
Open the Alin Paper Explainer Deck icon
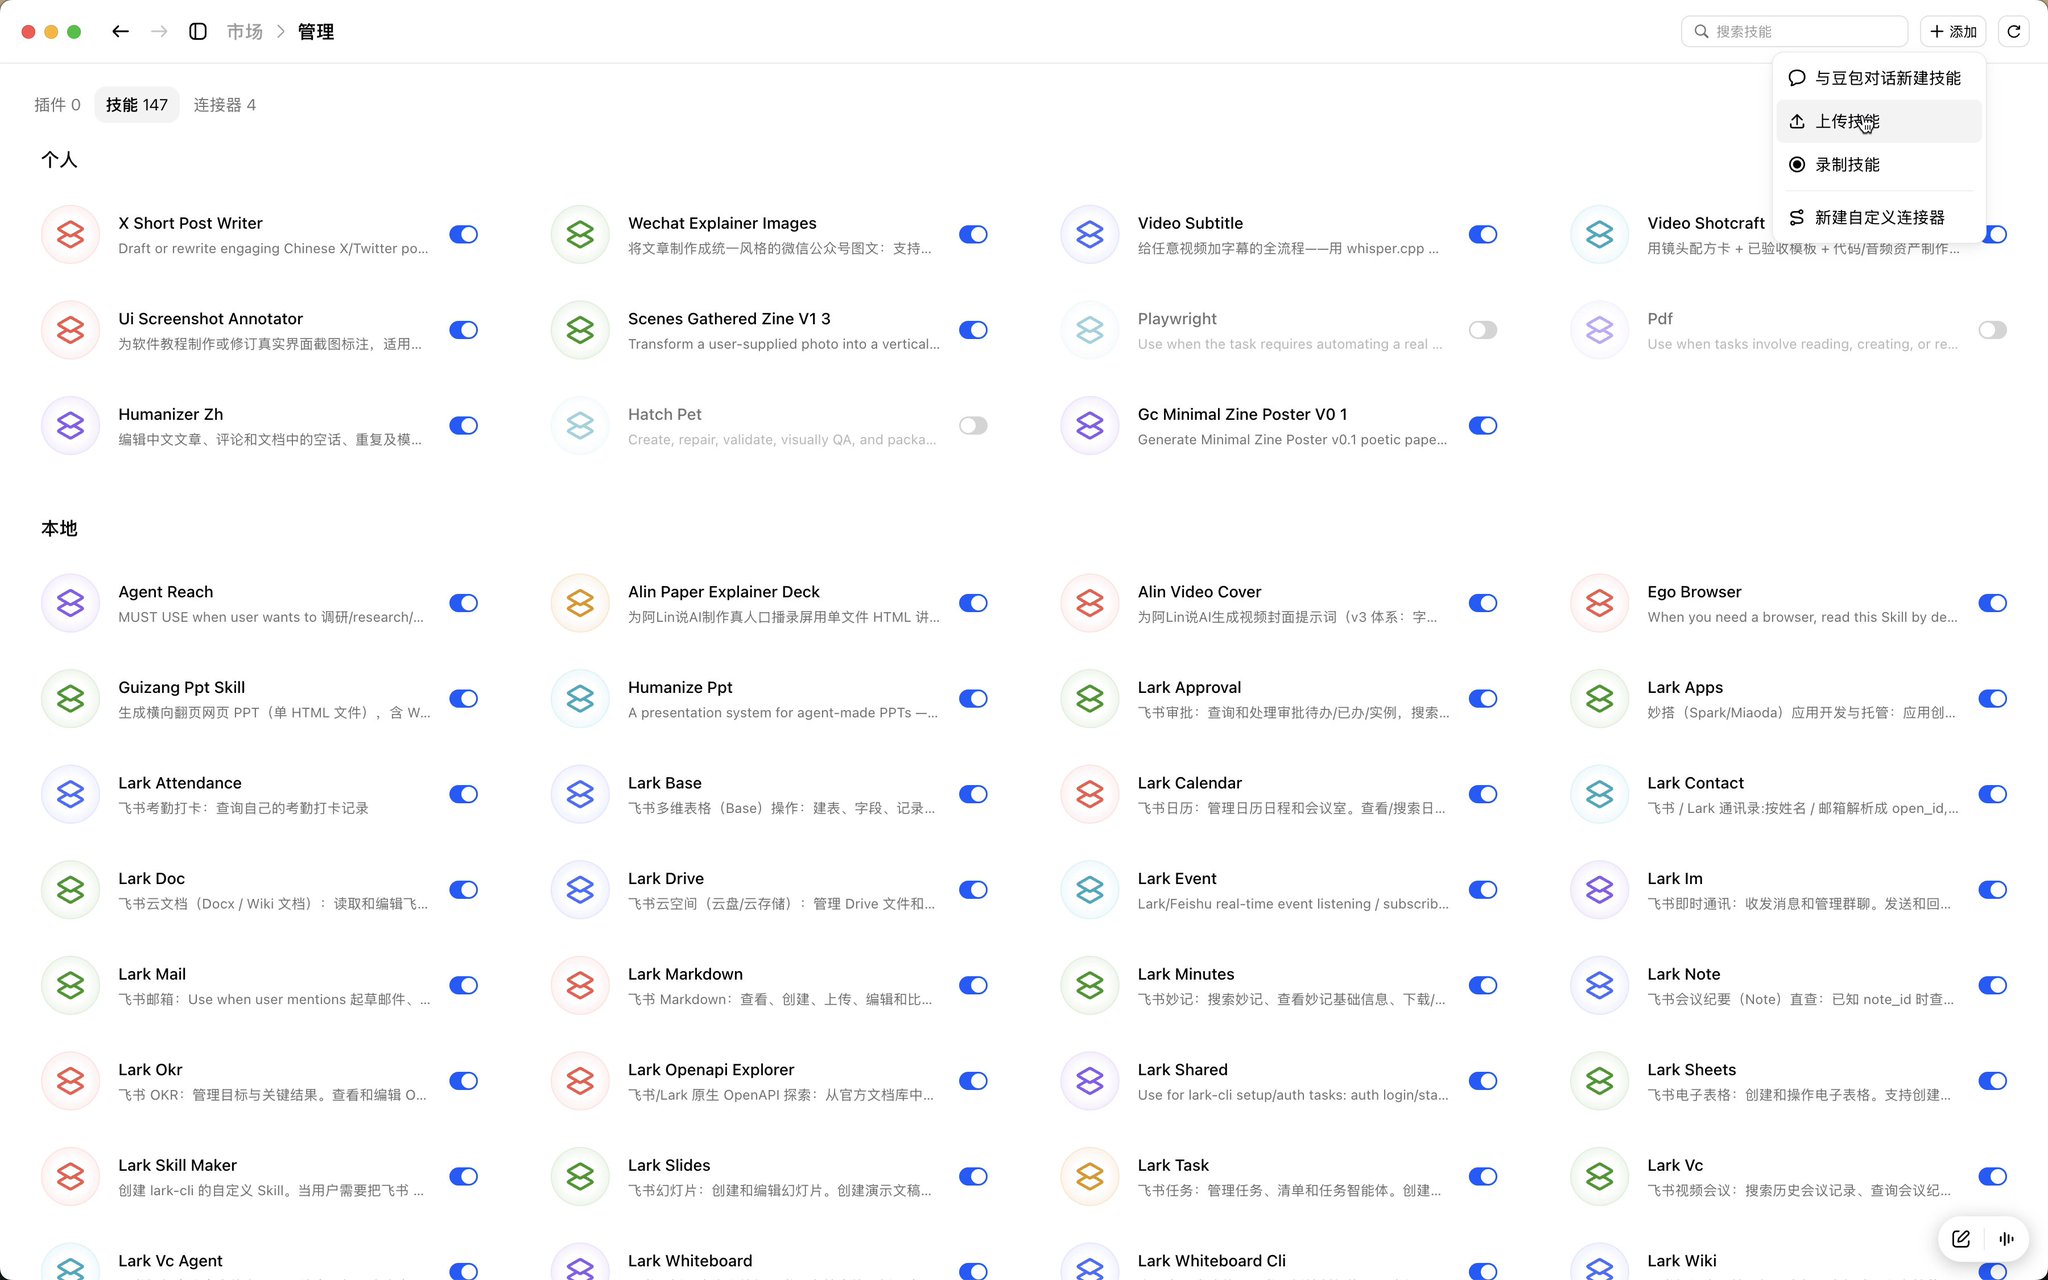(580, 603)
